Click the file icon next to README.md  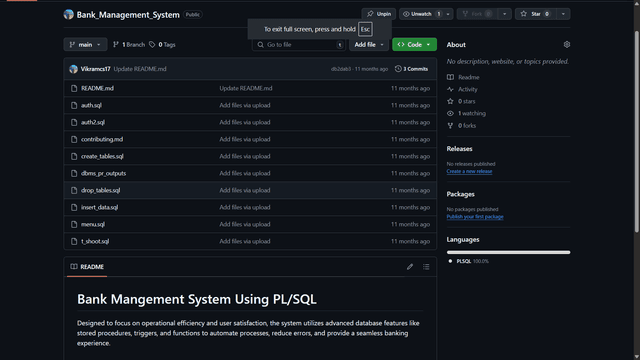point(74,88)
